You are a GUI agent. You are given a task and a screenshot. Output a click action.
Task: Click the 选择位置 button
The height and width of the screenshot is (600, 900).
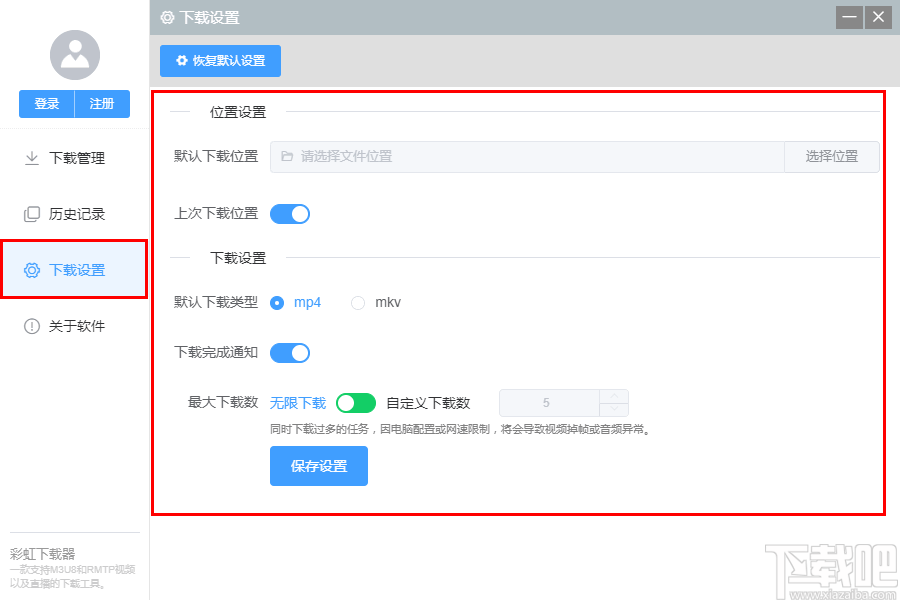point(831,156)
